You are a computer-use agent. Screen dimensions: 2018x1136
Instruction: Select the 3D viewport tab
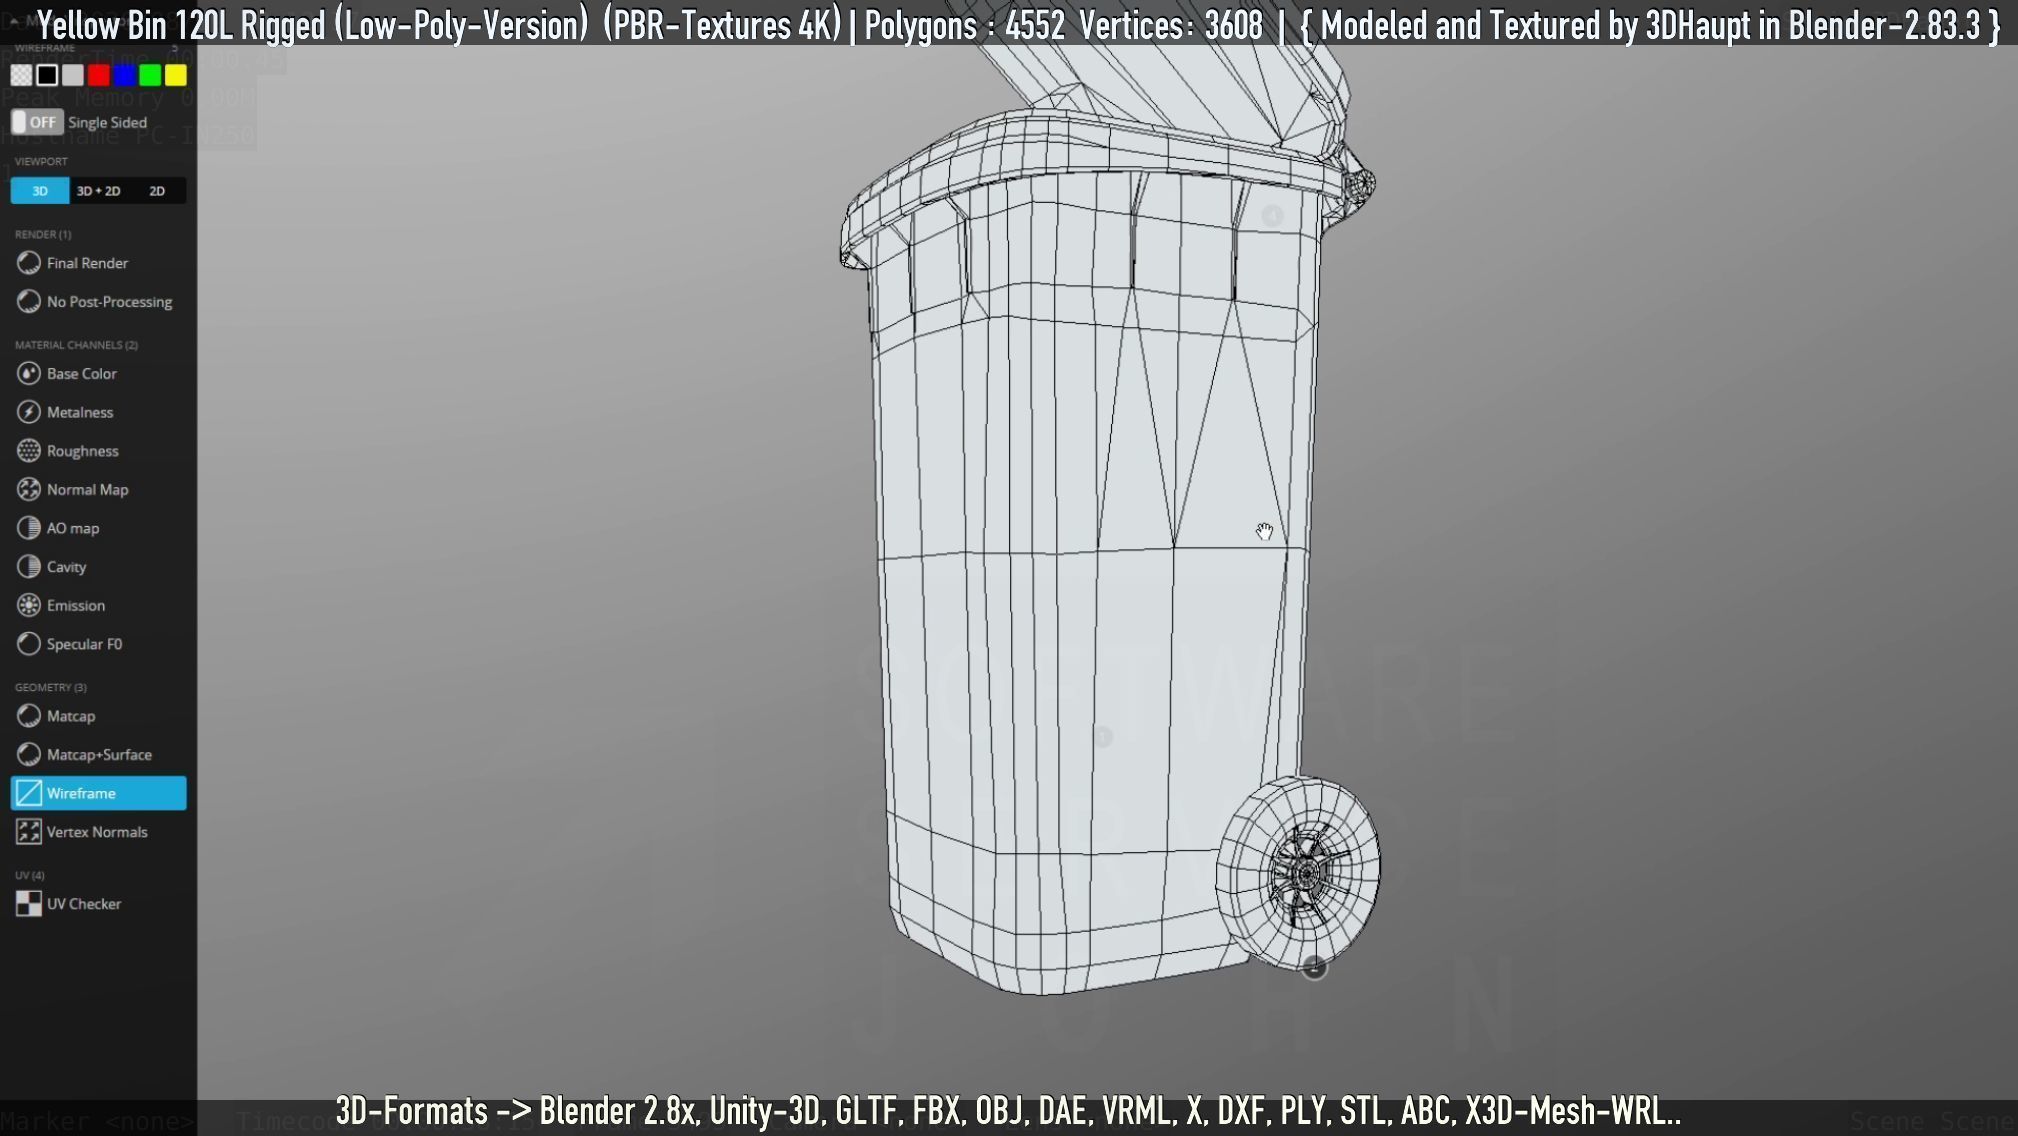tap(40, 191)
